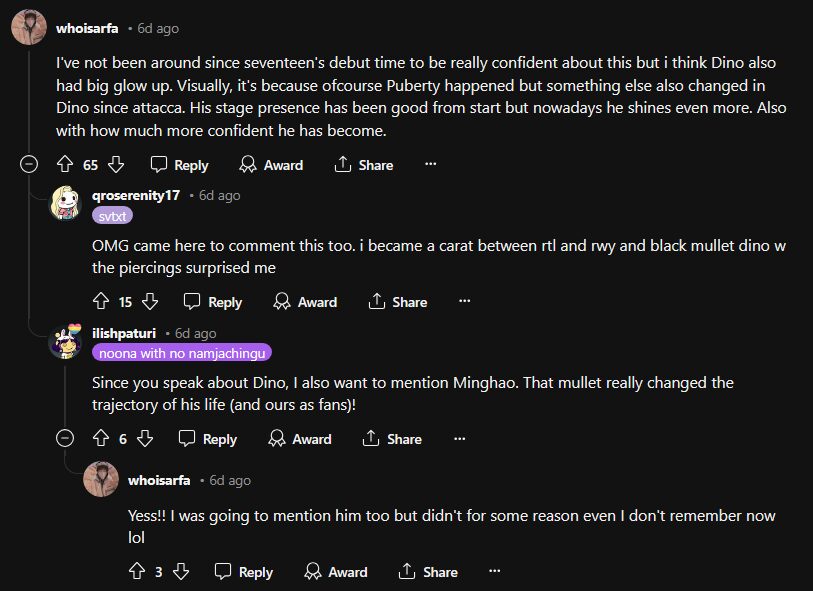Screen dimensions: 813x591
Task: Reply to the top Dino glow up comment
Action: pyautogui.click(x=180, y=165)
